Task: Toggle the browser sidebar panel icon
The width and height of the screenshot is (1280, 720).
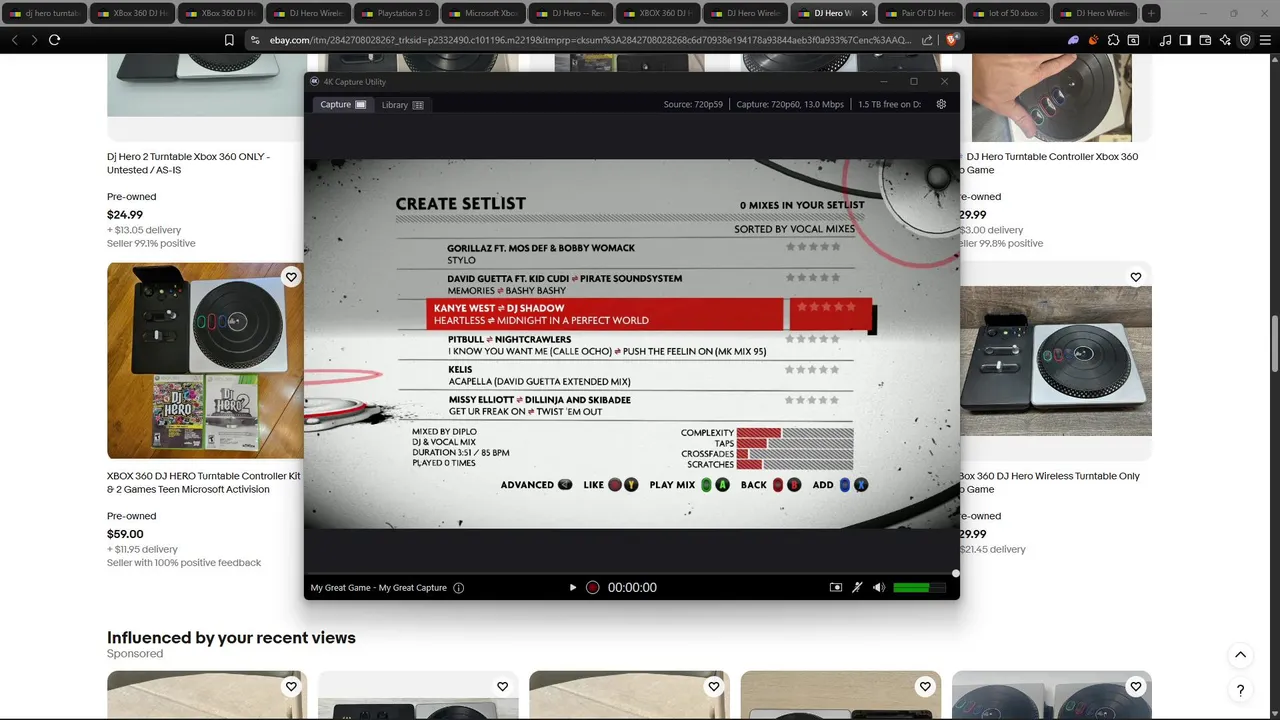Action: pyautogui.click(x=1185, y=40)
